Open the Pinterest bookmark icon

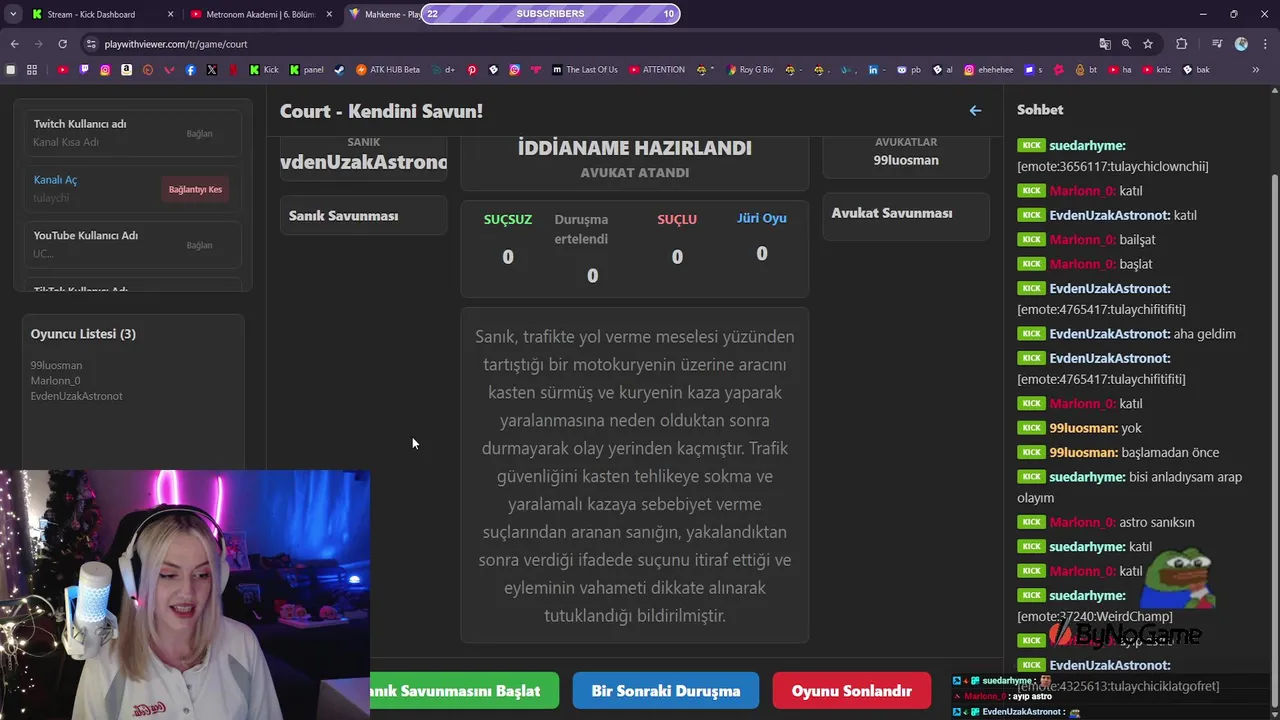pyautogui.click(x=472, y=70)
